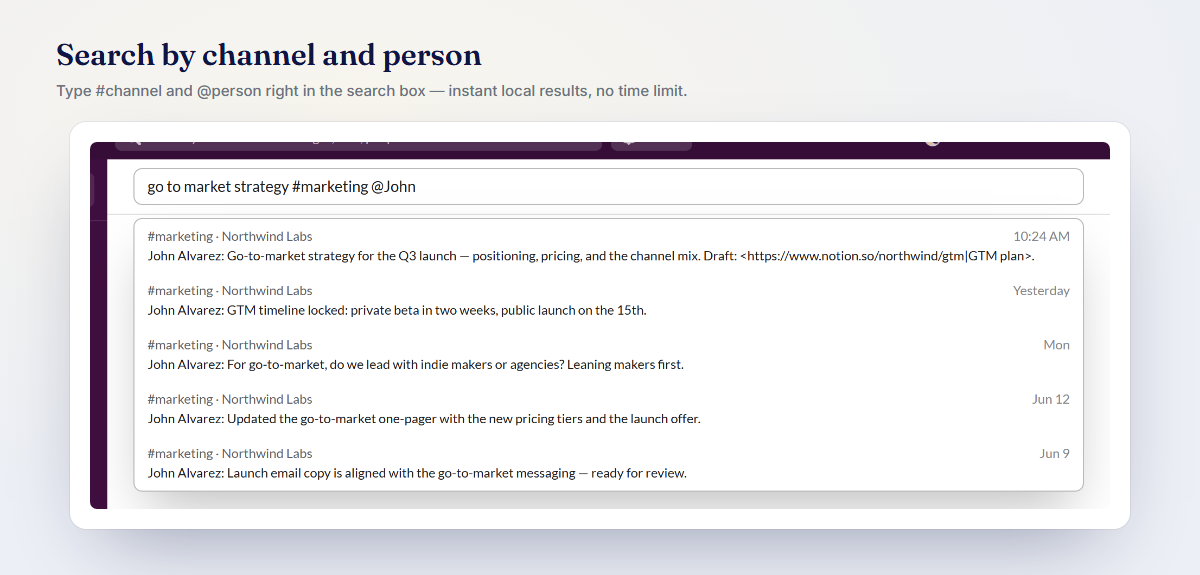Click the Notion GTM plan link
This screenshot has width=1200, height=575.
point(888,256)
